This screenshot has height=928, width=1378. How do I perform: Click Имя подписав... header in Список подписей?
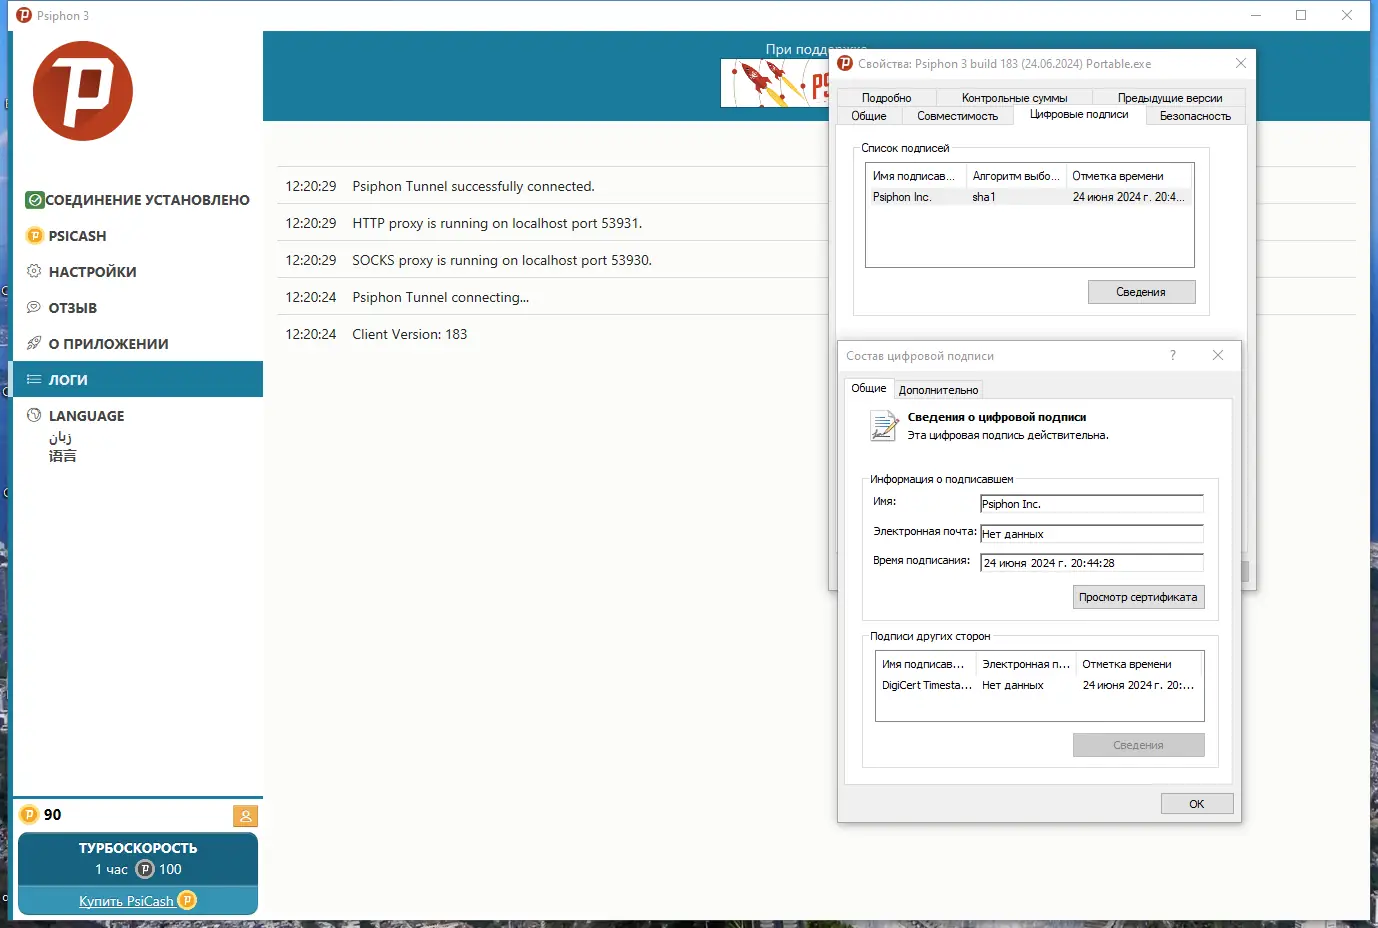[x=915, y=176]
